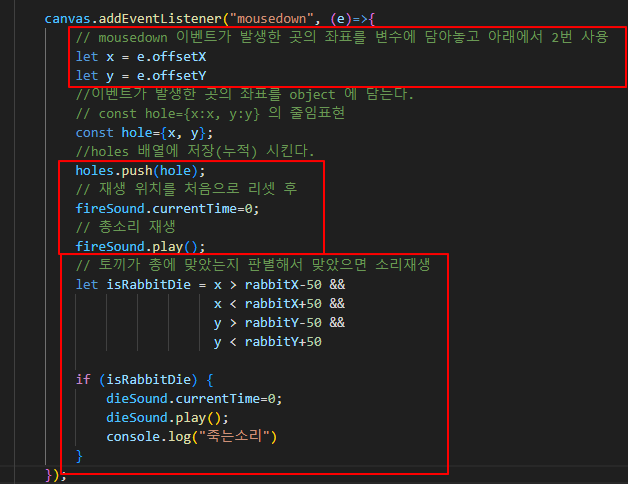Image resolution: width=628 pixels, height=484 pixels.
Task: Click the comment '// 총소리 재생'
Action: click(x=125, y=227)
